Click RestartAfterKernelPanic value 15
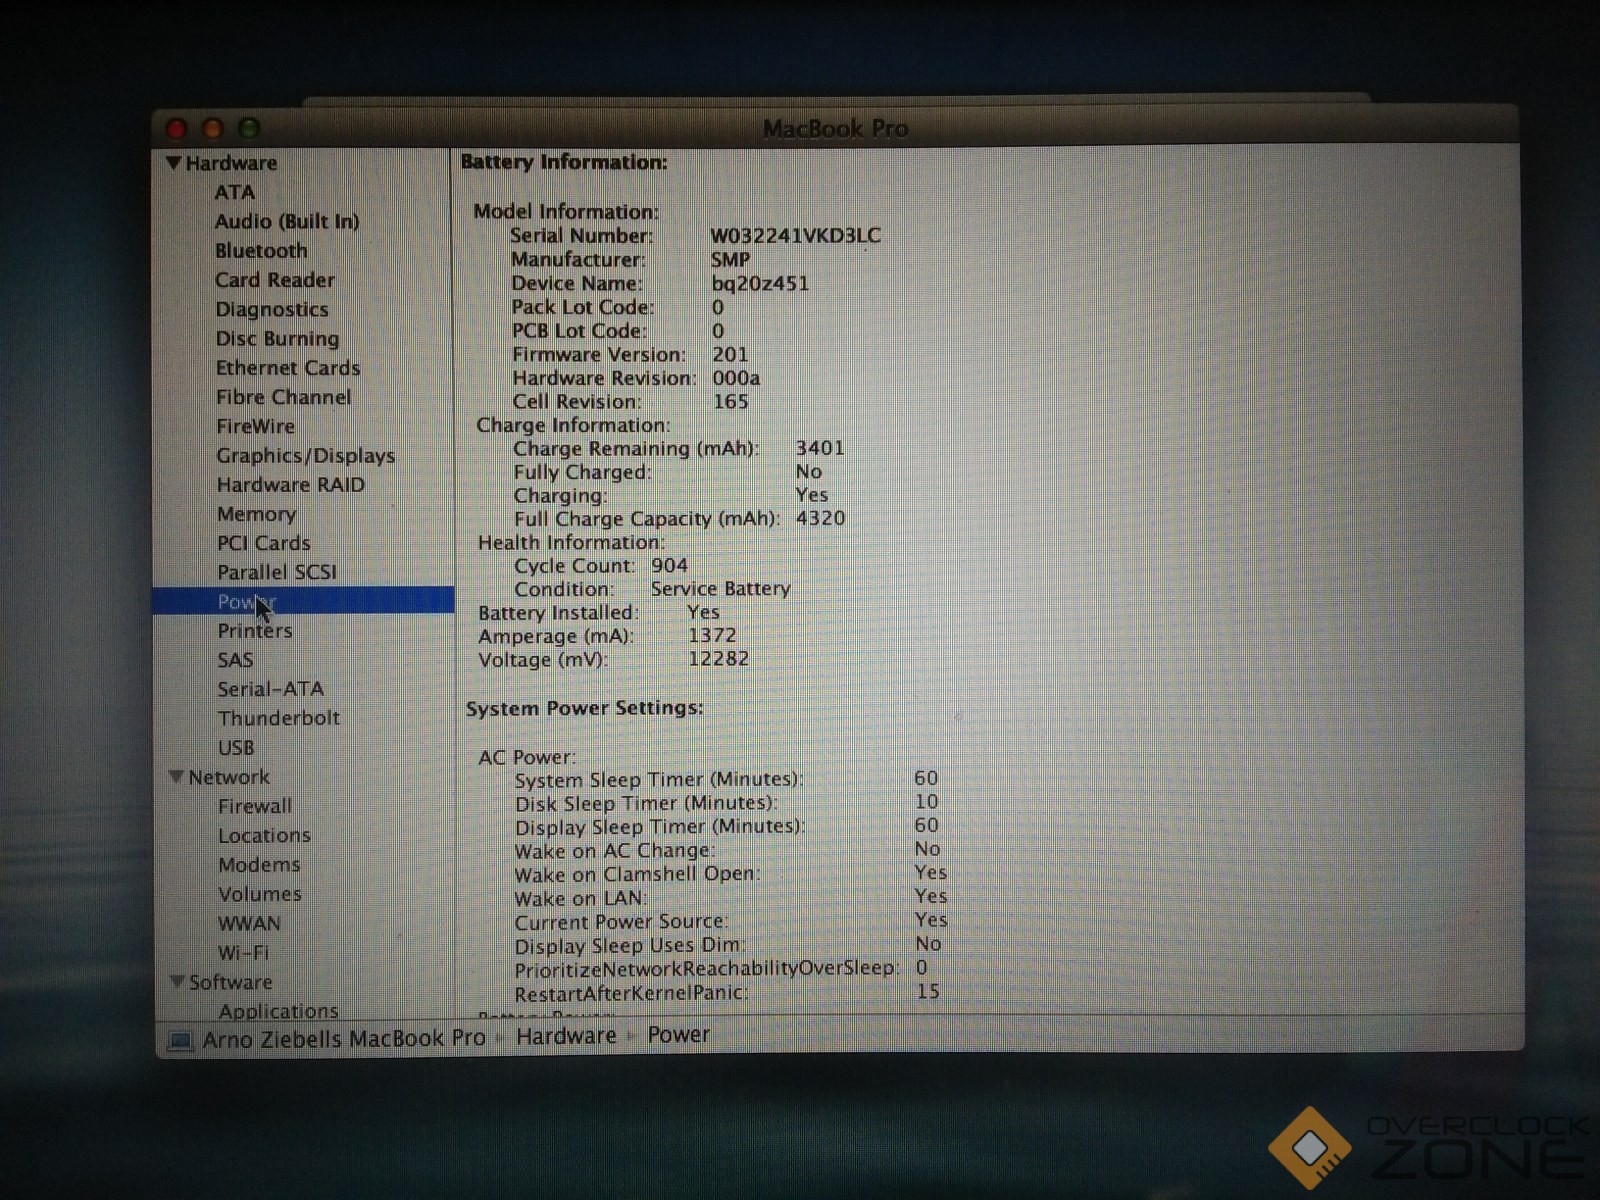 click(928, 991)
